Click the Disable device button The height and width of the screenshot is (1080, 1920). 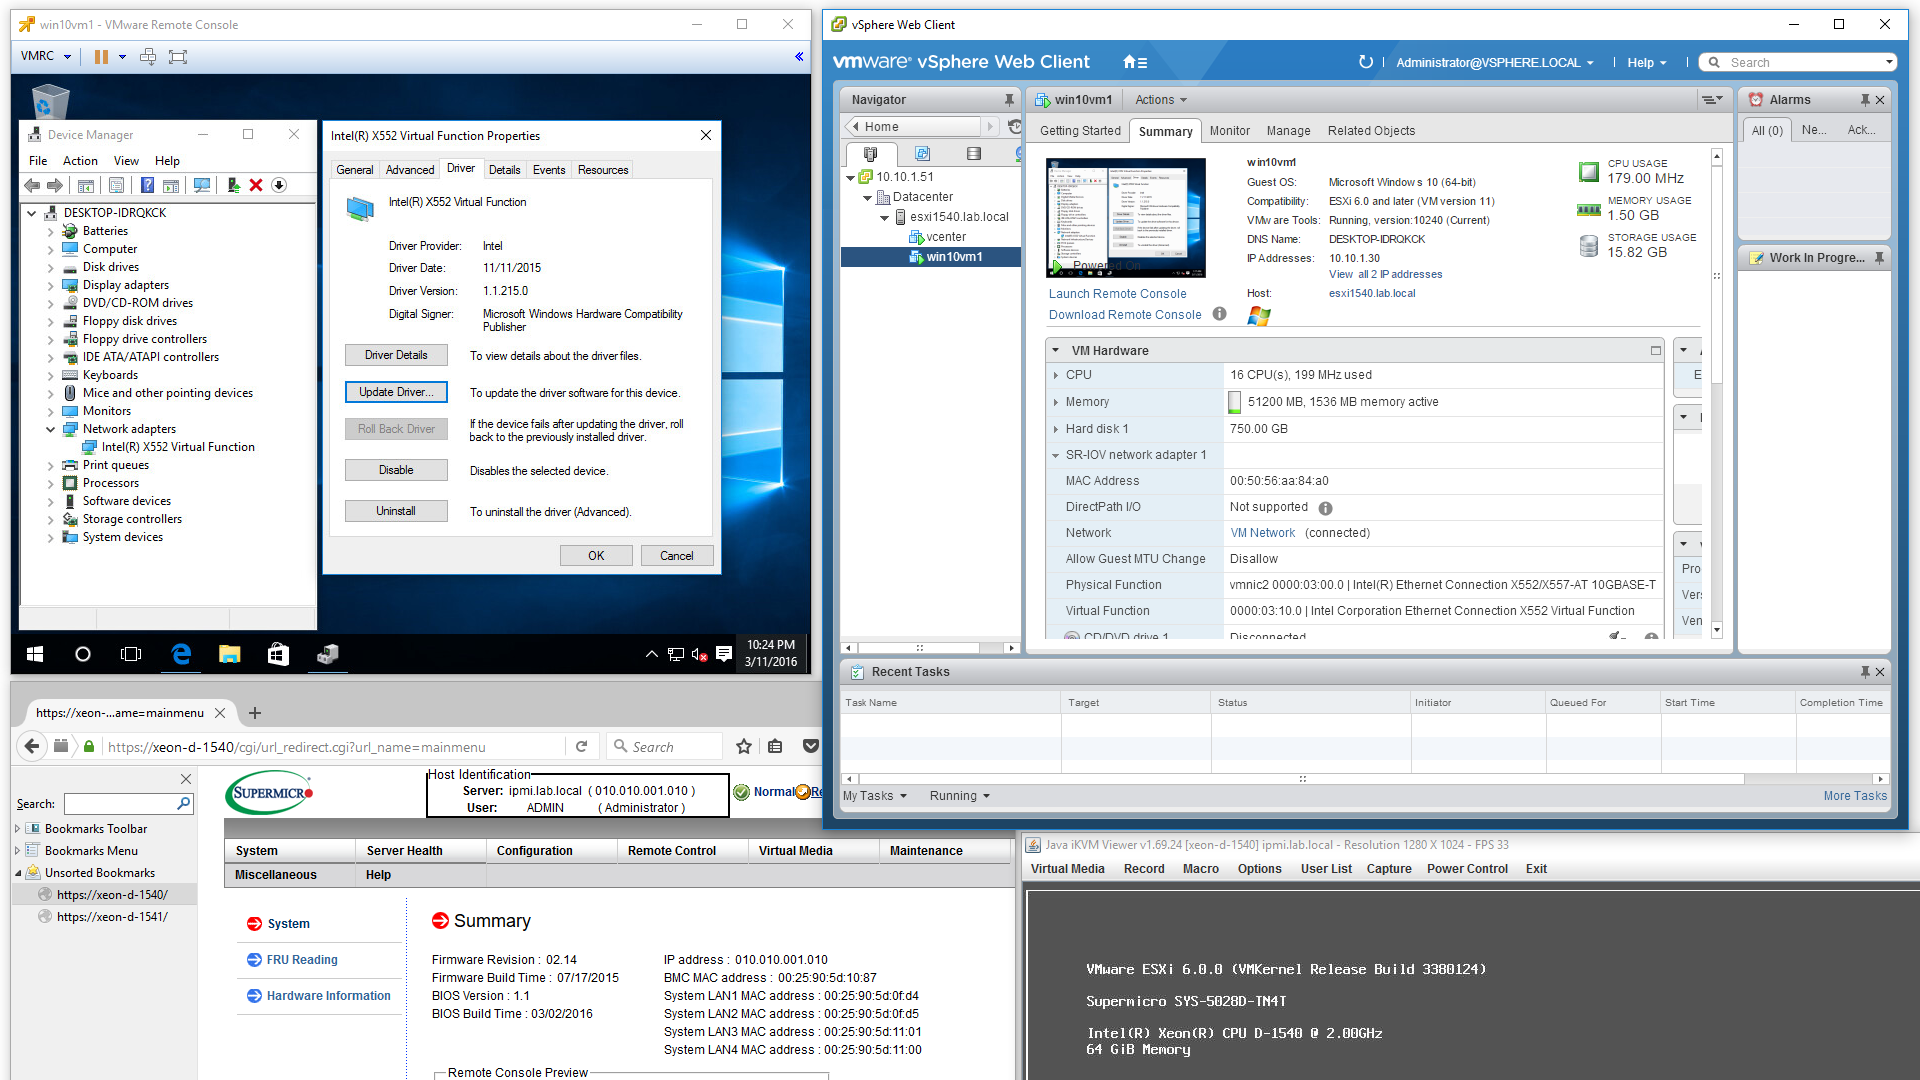point(396,470)
